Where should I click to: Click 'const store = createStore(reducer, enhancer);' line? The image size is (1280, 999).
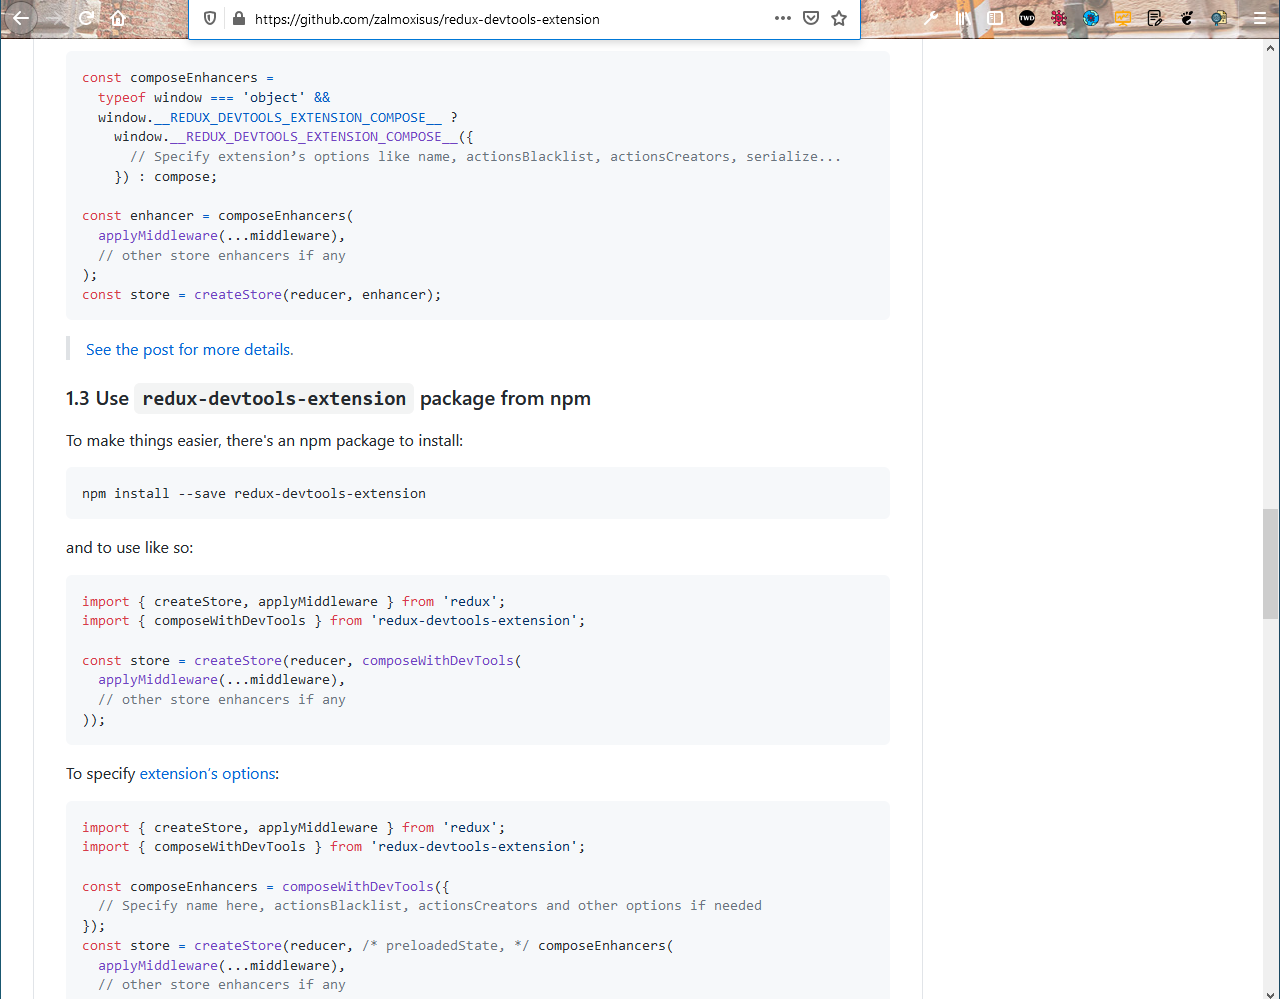coord(262,294)
